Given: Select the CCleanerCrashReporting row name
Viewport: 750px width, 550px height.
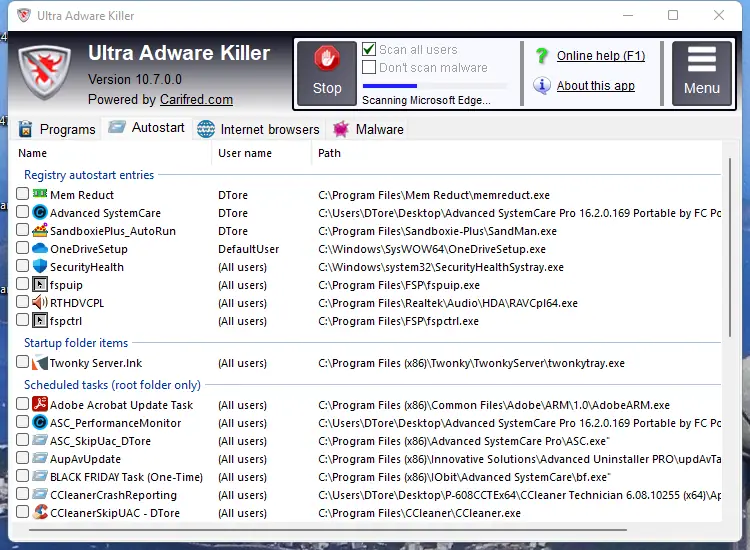Looking at the screenshot, I should pyautogui.click(x=113, y=495).
